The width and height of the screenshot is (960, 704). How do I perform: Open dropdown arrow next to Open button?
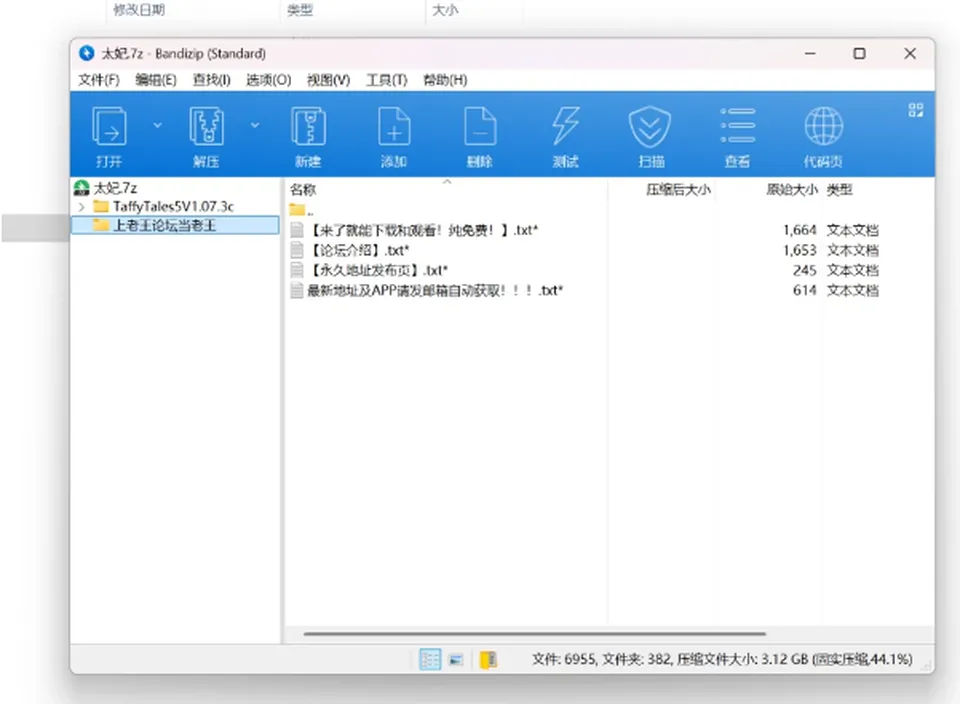pos(157,125)
